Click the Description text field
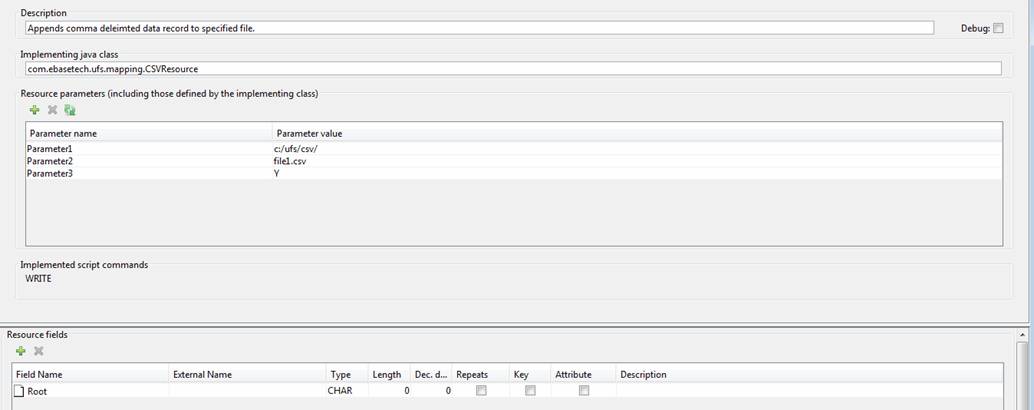The width and height of the screenshot is (1034, 410). (x=480, y=28)
